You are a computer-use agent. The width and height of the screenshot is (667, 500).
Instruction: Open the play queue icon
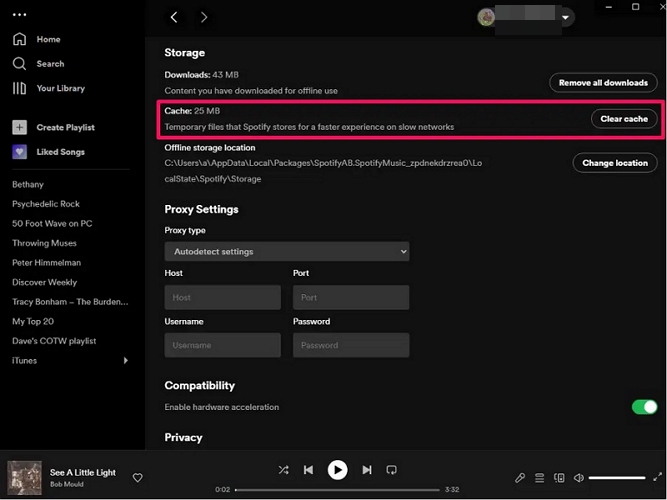539,478
